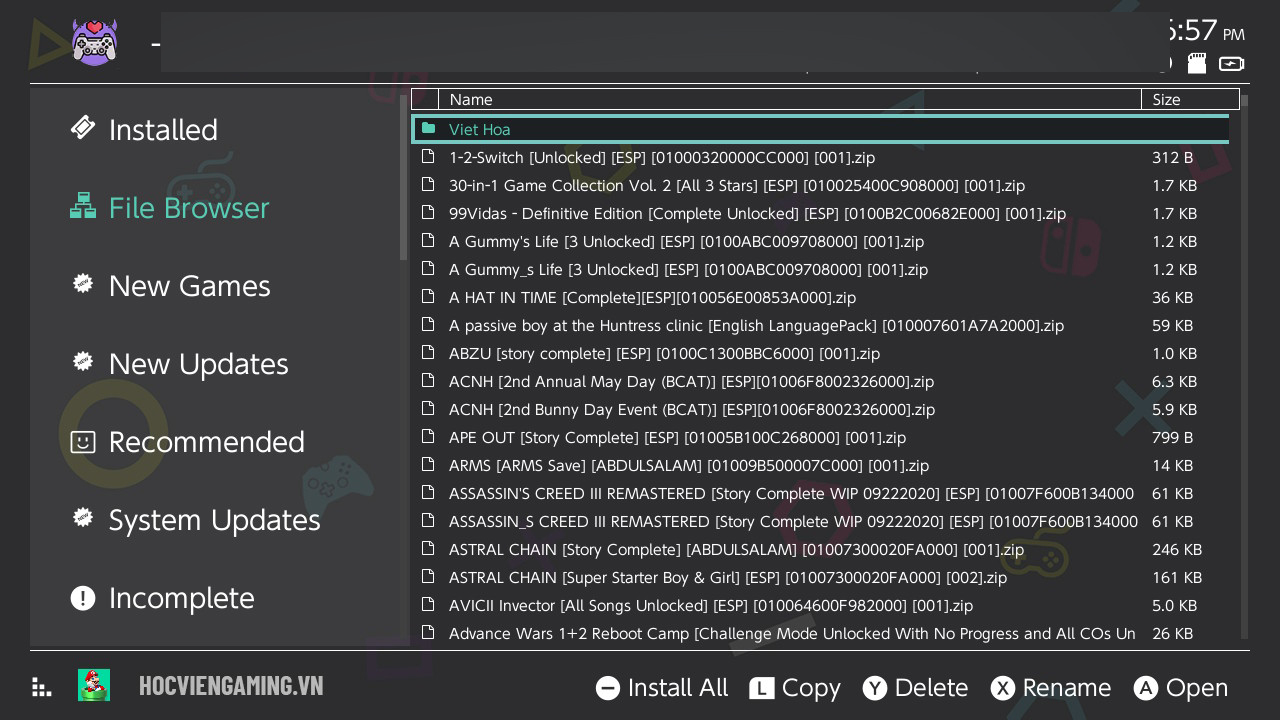
Task: Open System Updates section
Action: click(195, 520)
